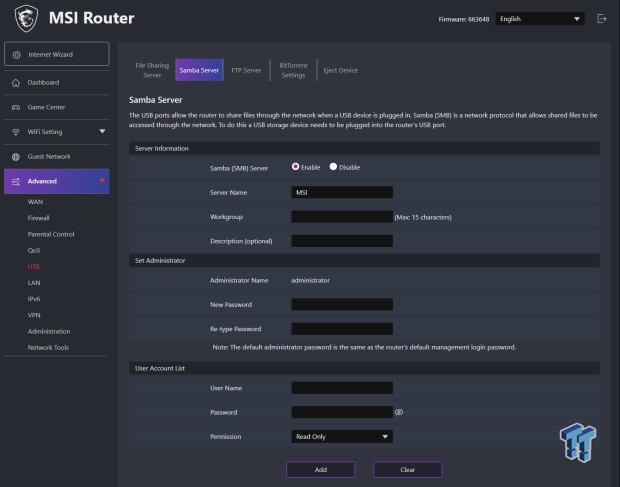Click the Guest Network globe icon
620x487 pixels.
coord(16,157)
